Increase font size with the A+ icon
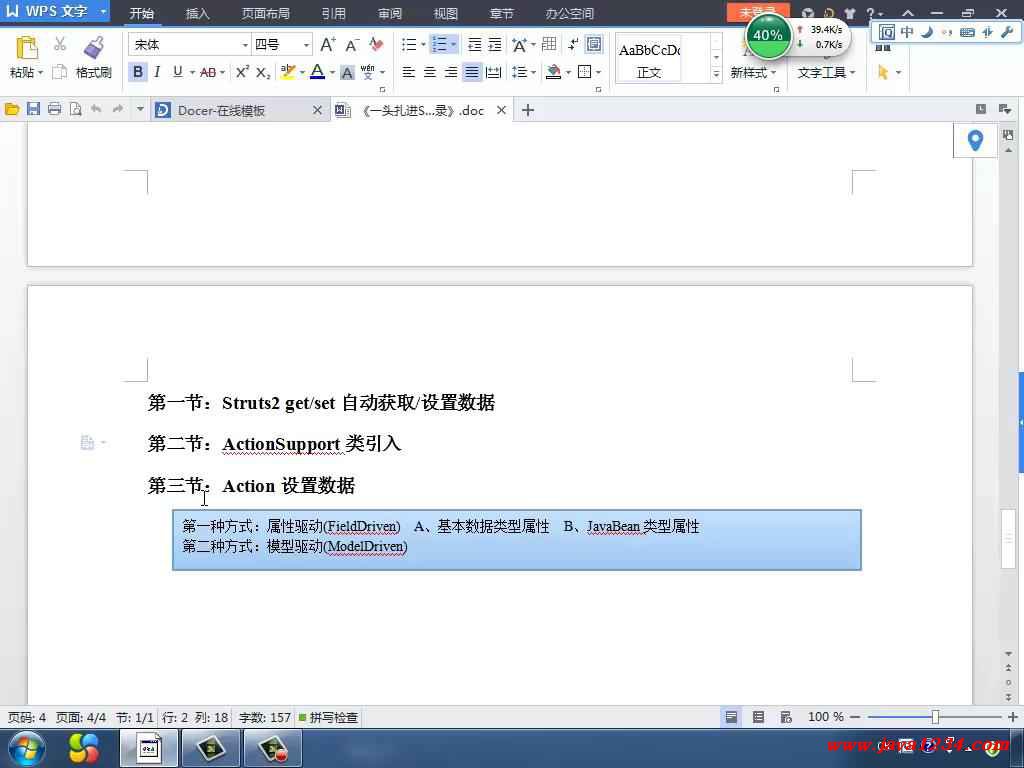 (328, 44)
